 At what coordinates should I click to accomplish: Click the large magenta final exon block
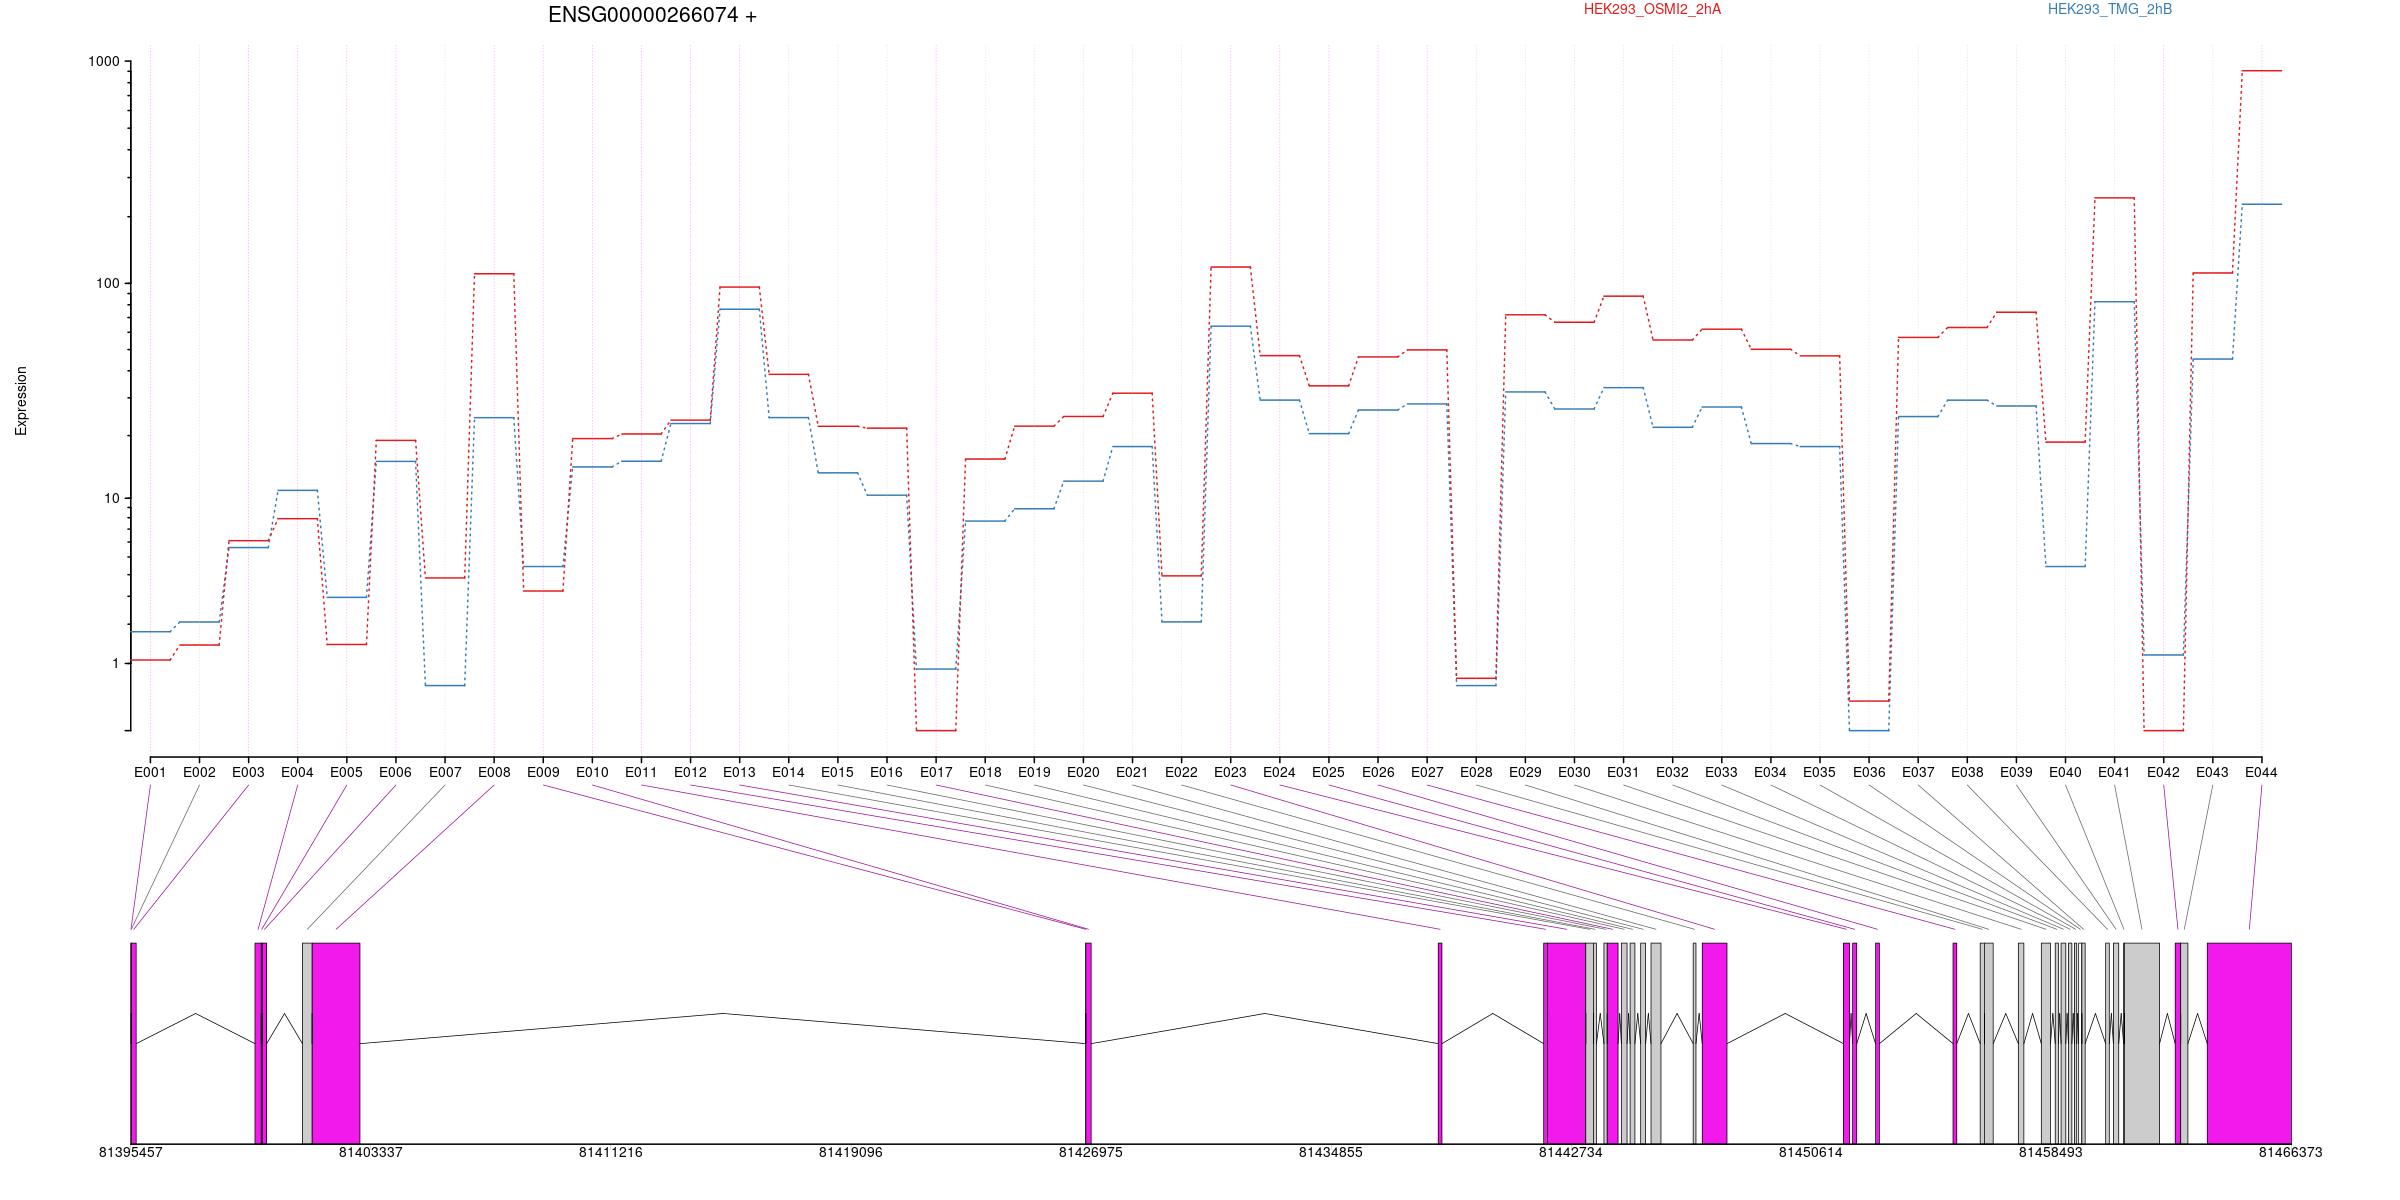pos(2249,1043)
